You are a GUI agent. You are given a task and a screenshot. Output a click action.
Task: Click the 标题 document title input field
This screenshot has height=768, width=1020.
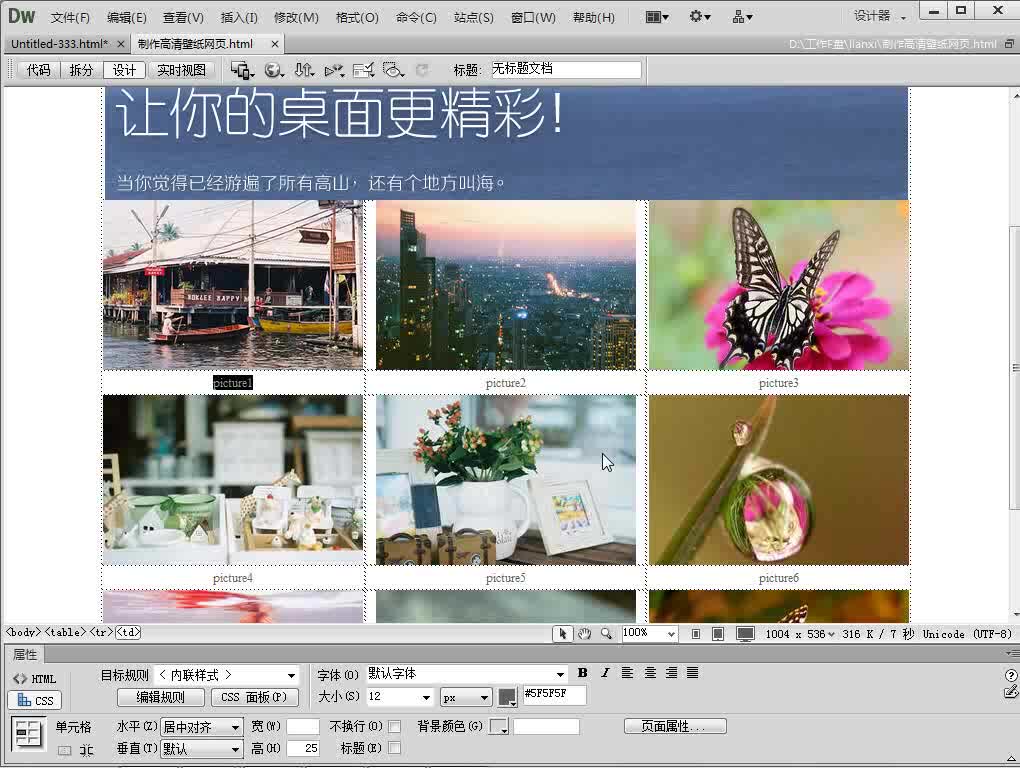point(565,69)
